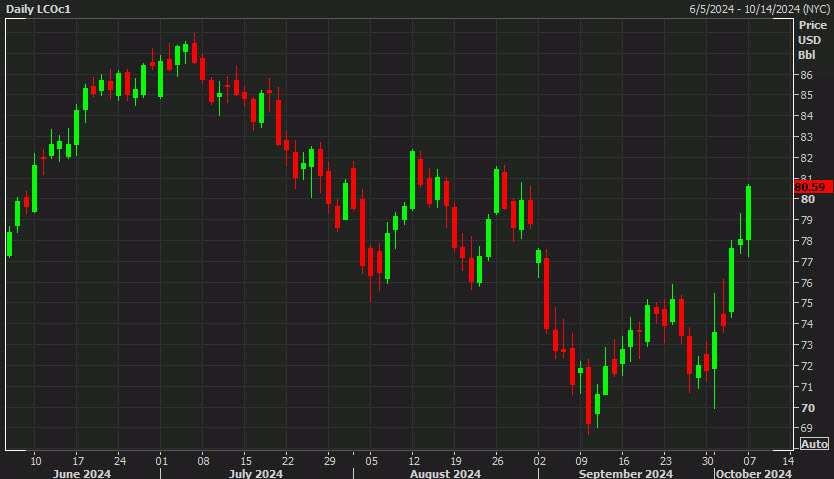834x479 pixels.
Task: Select the red 80.59 last price tag
Action: pyautogui.click(x=812, y=187)
